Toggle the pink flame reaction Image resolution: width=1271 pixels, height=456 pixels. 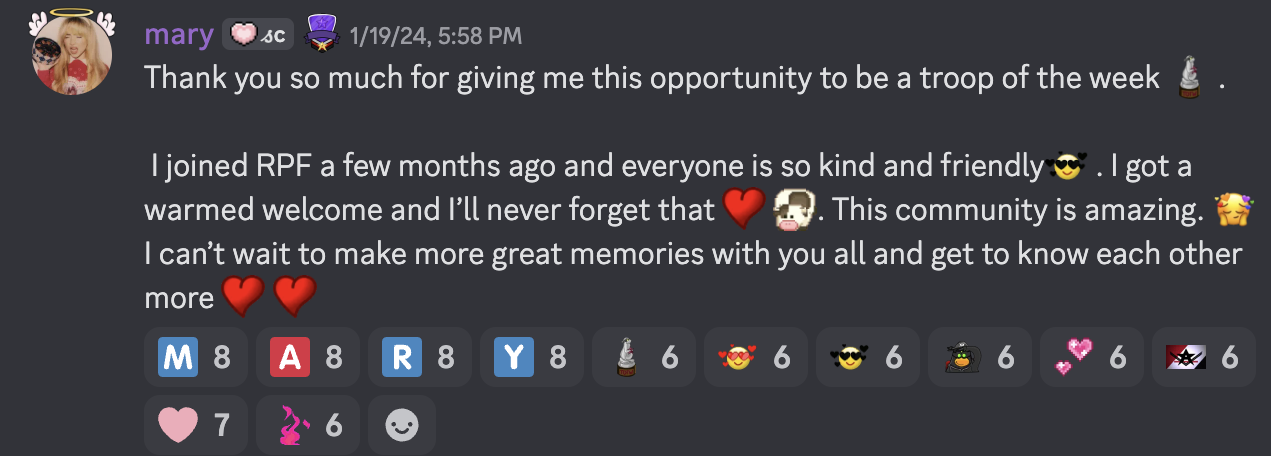pos(307,426)
